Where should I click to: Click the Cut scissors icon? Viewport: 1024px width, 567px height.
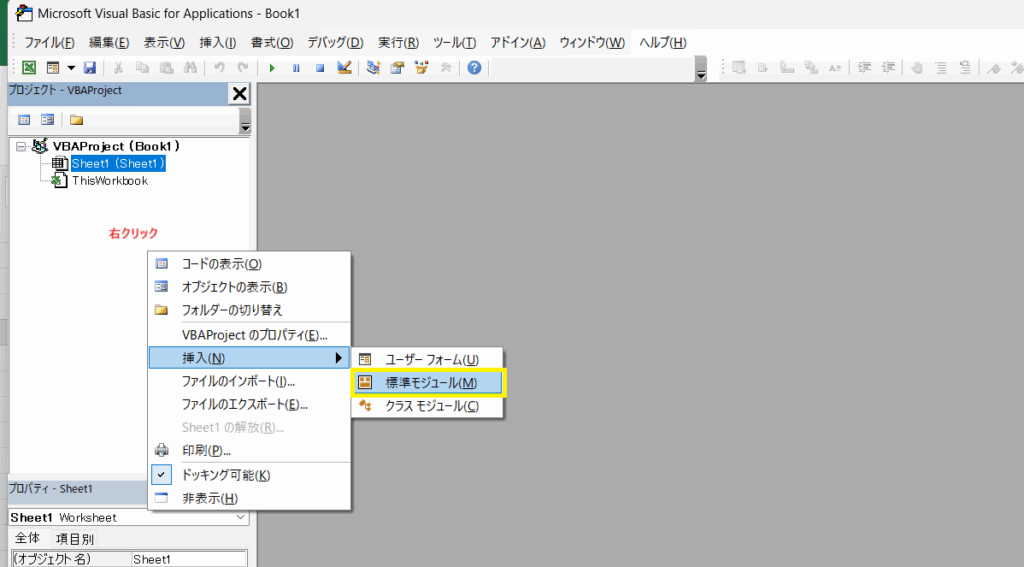tap(118, 67)
